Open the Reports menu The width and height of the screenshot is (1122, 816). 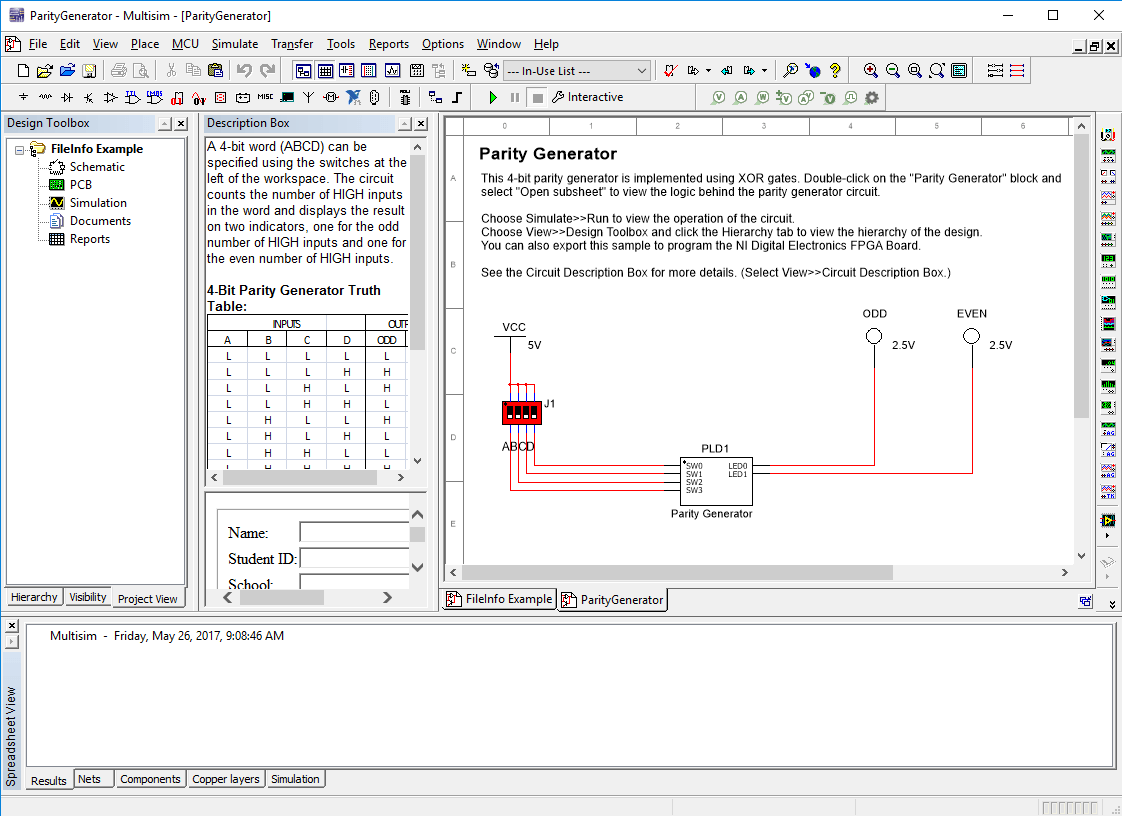tap(389, 44)
